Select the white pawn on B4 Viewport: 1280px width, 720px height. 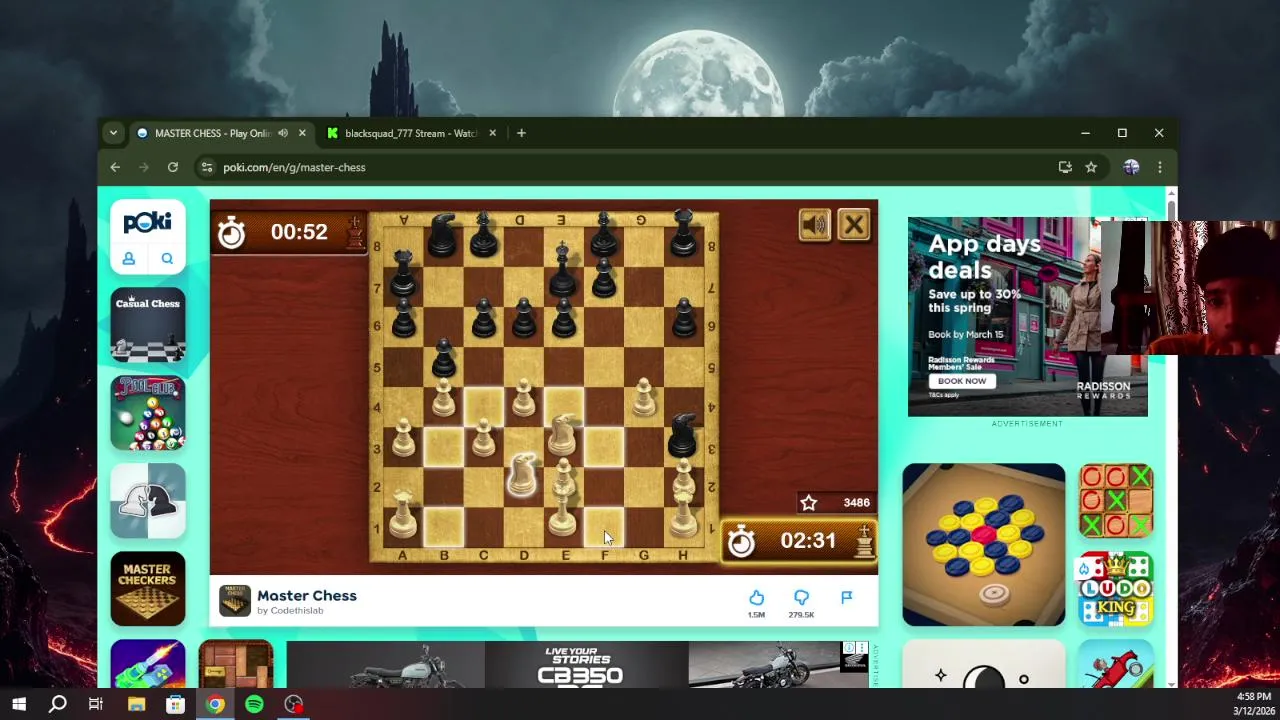coord(443,398)
